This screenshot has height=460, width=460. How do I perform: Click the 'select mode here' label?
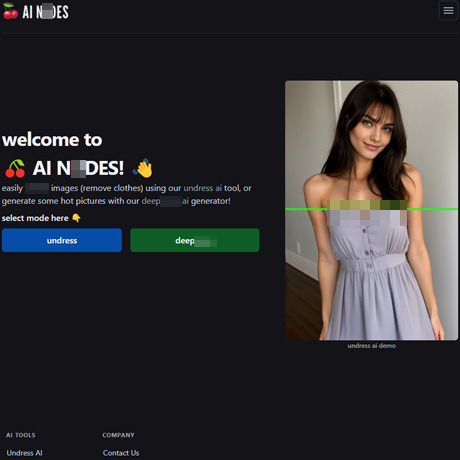tap(35, 218)
